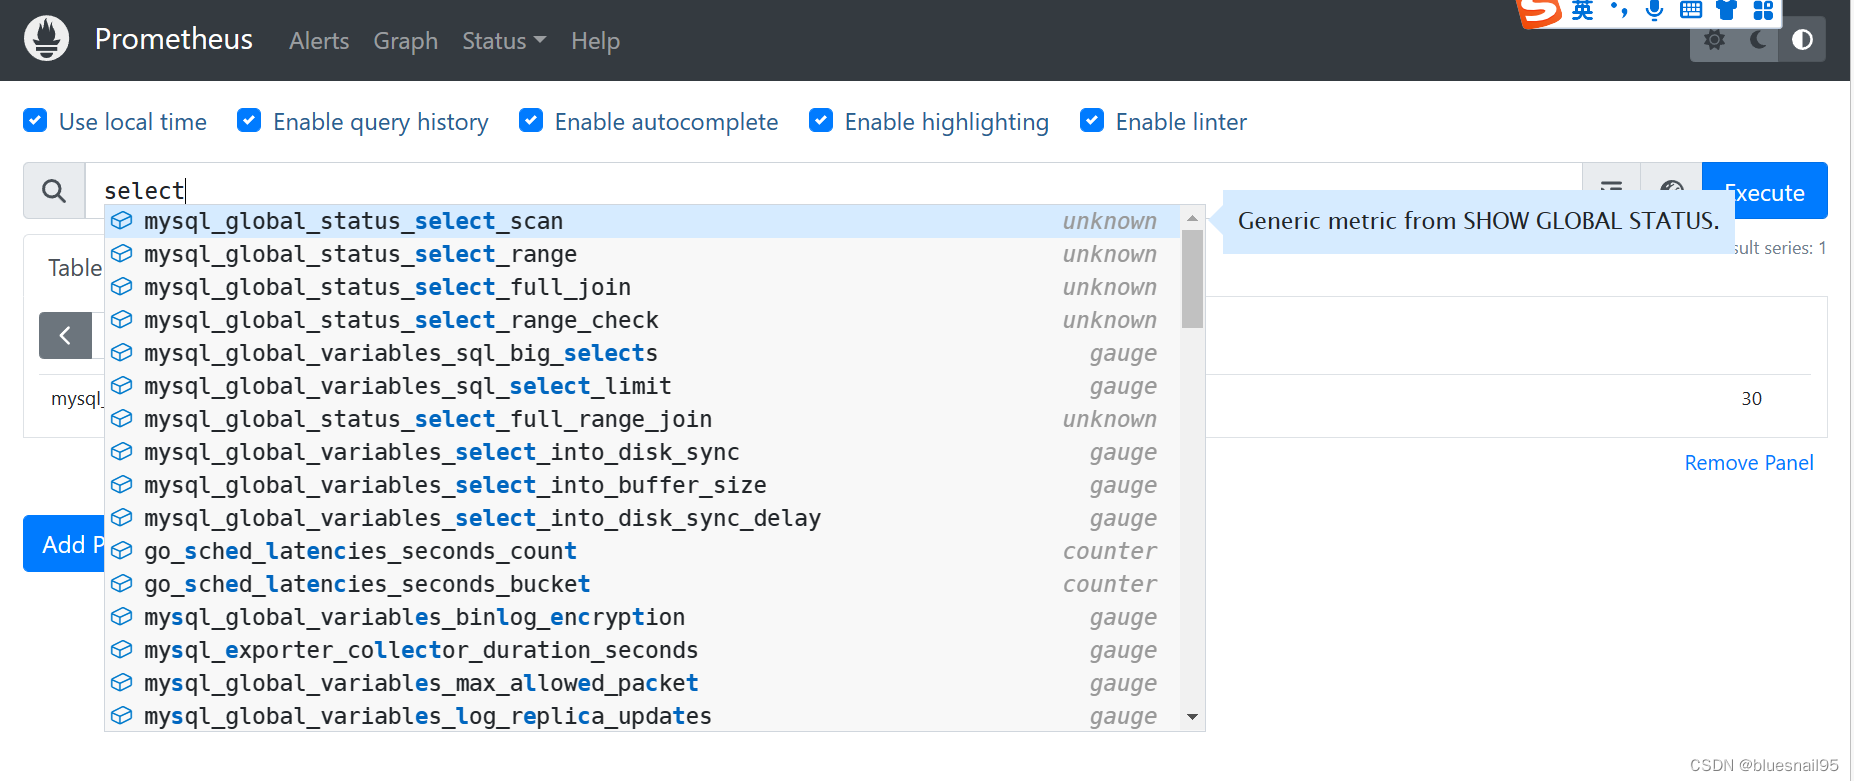The width and height of the screenshot is (1854, 781).
Task: Select suggestion mysql_global_variables_select_into_disk_sync_delay
Action: (x=642, y=518)
